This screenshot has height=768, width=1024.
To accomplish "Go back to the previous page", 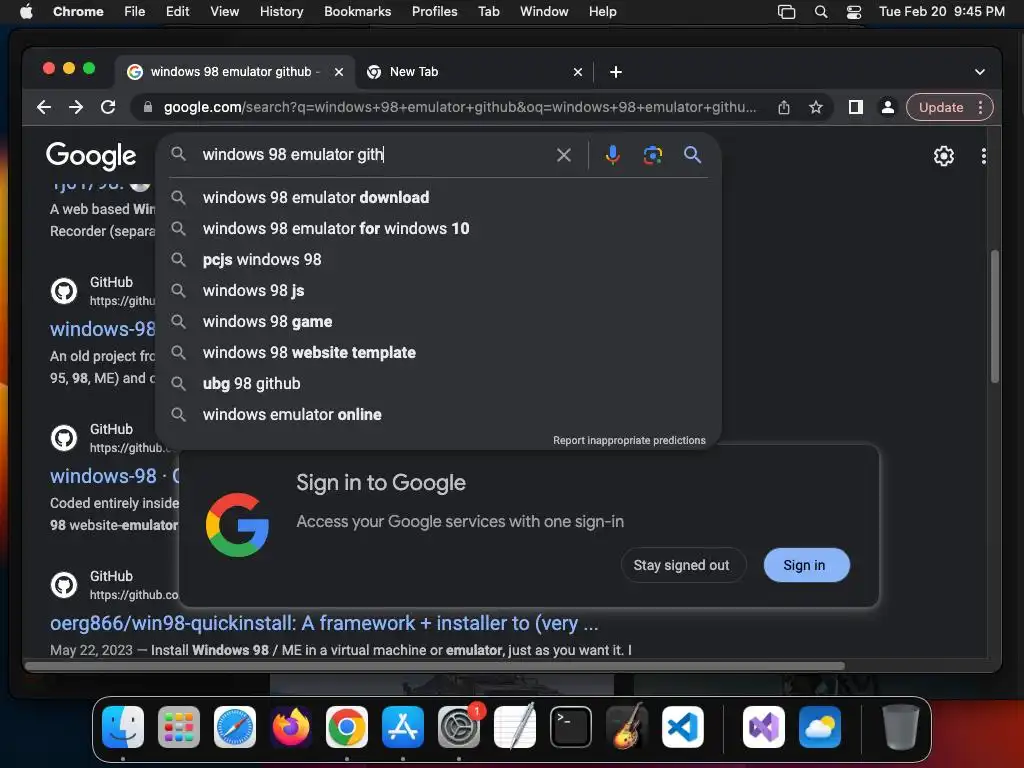I will click(44, 107).
